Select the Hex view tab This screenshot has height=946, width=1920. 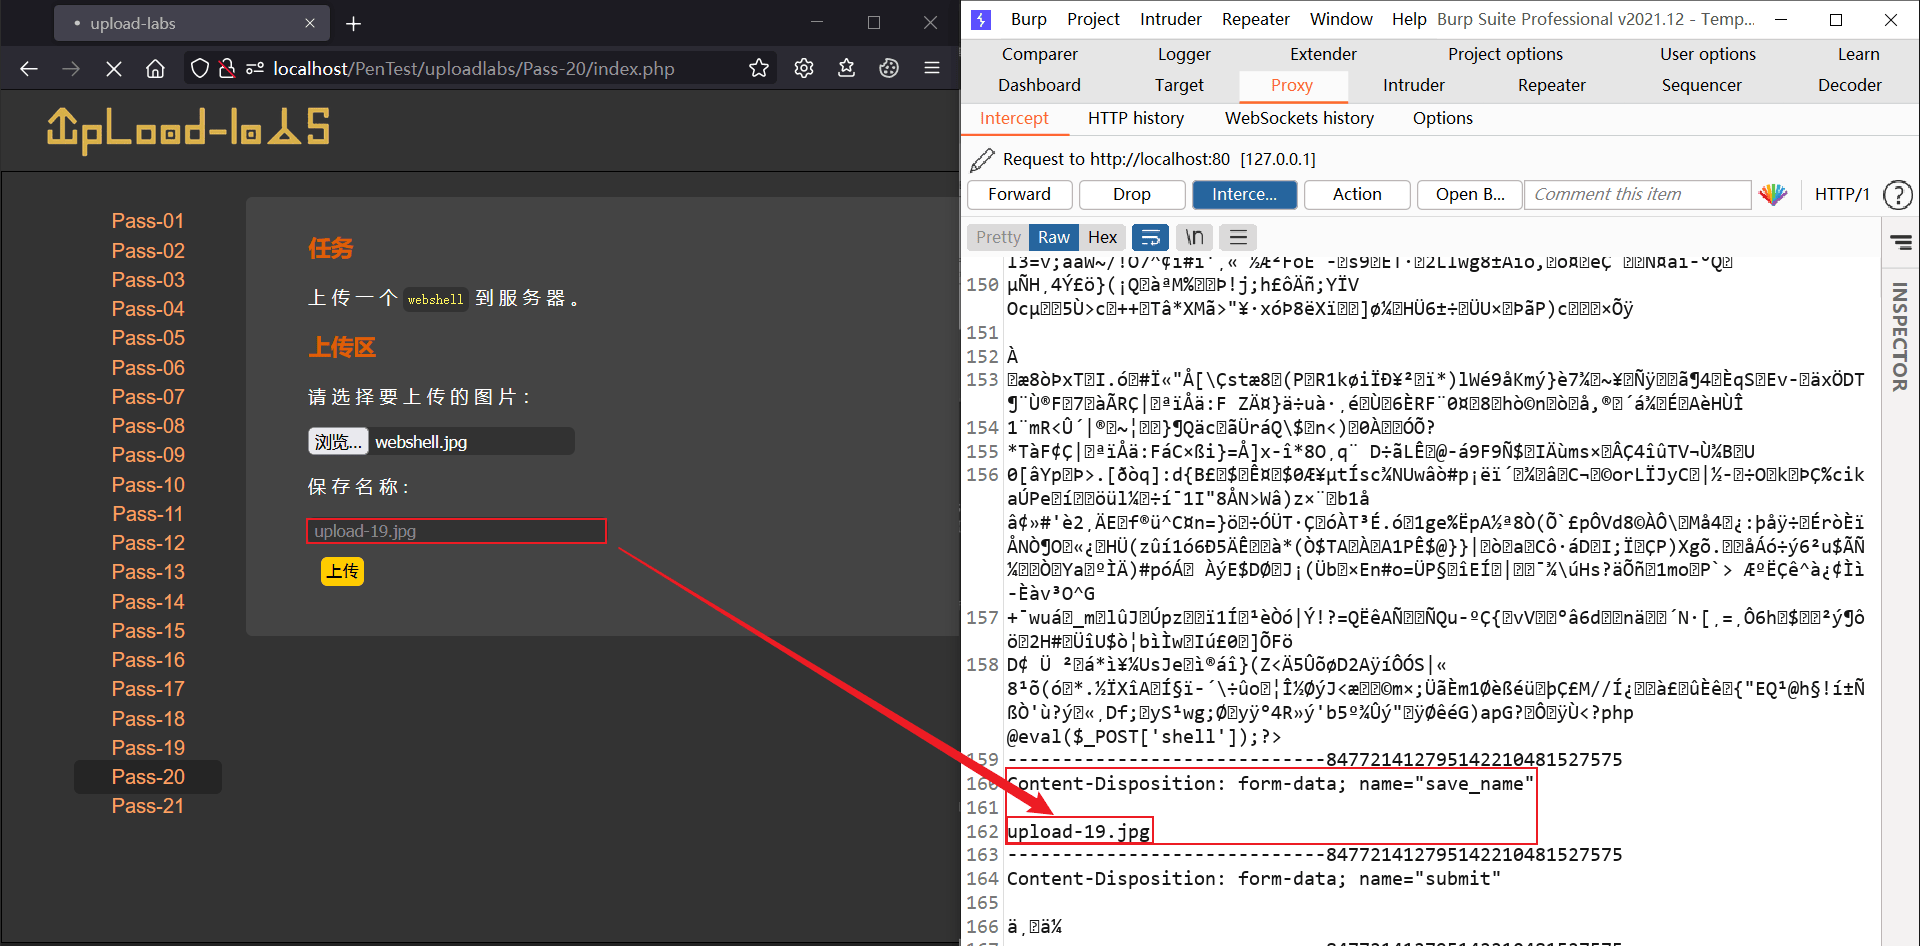click(x=1102, y=237)
